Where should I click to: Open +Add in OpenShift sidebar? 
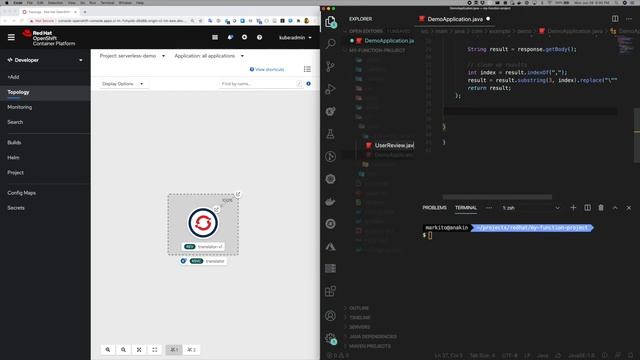(x=13, y=77)
